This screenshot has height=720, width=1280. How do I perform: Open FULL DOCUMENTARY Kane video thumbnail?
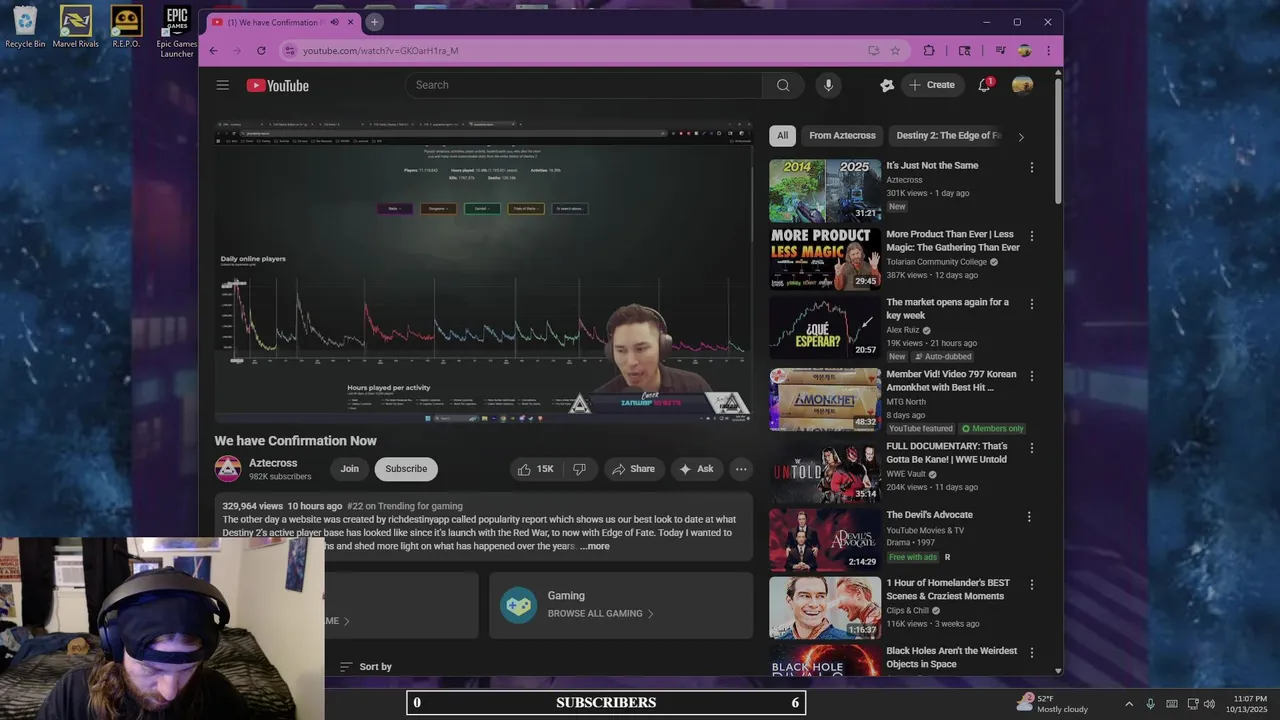[825, 472]
